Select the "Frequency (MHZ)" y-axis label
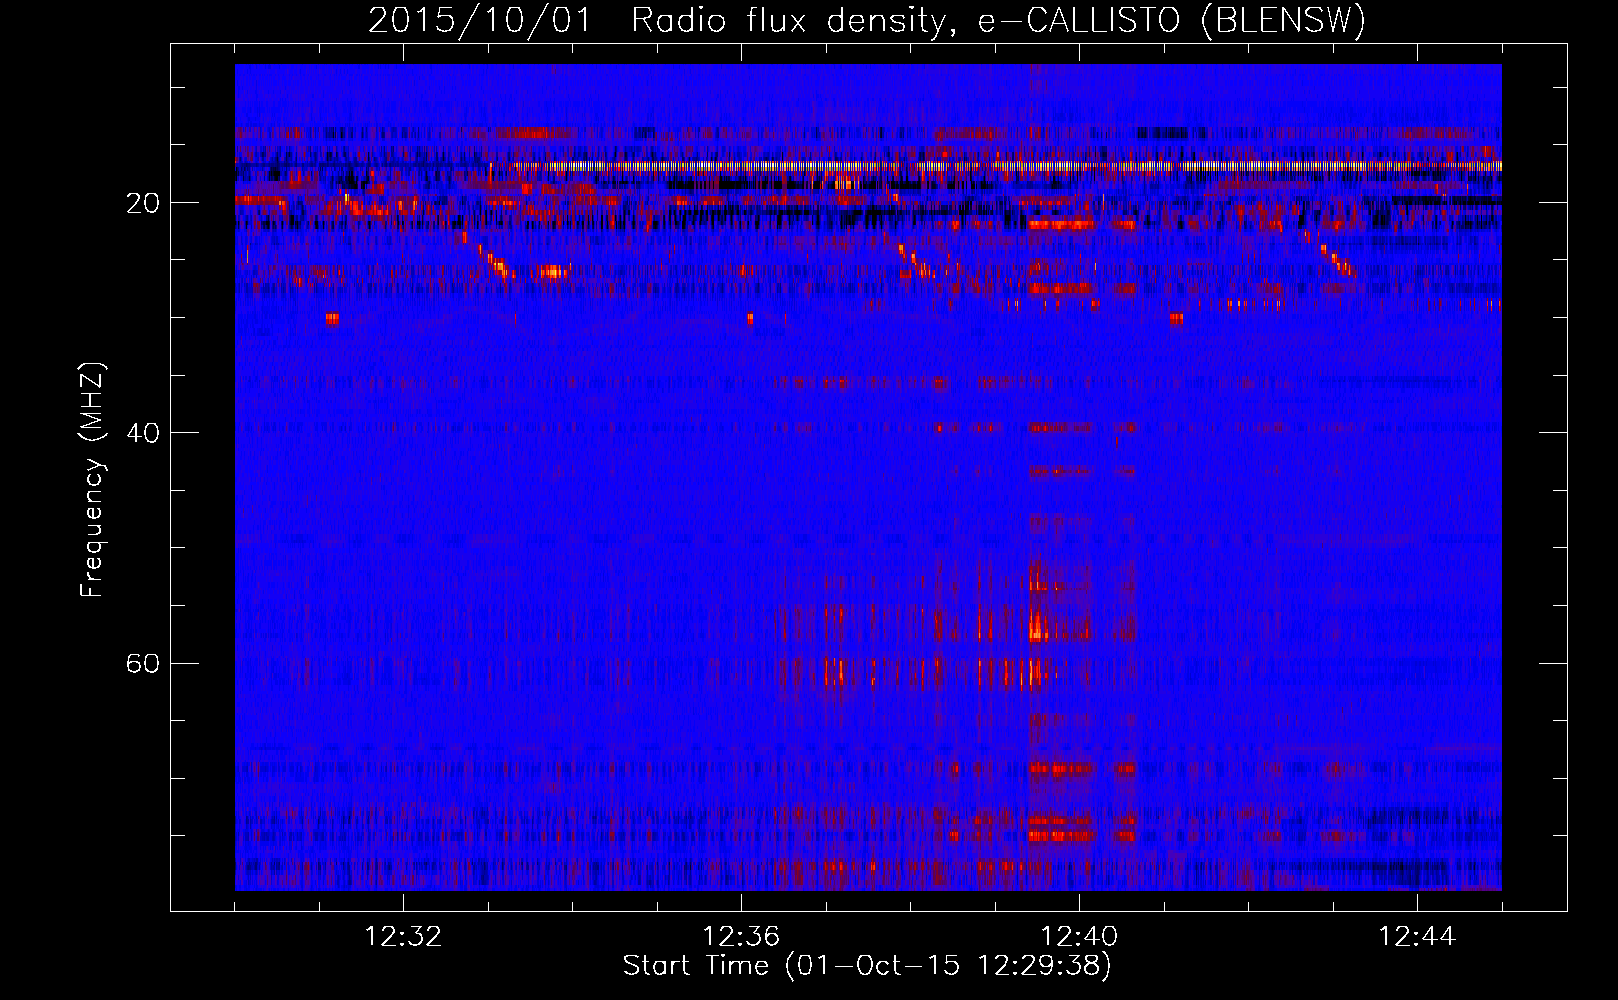The height and width of the screenshot is (1000, 1618). pyautogui.click(x=92, y=480)
